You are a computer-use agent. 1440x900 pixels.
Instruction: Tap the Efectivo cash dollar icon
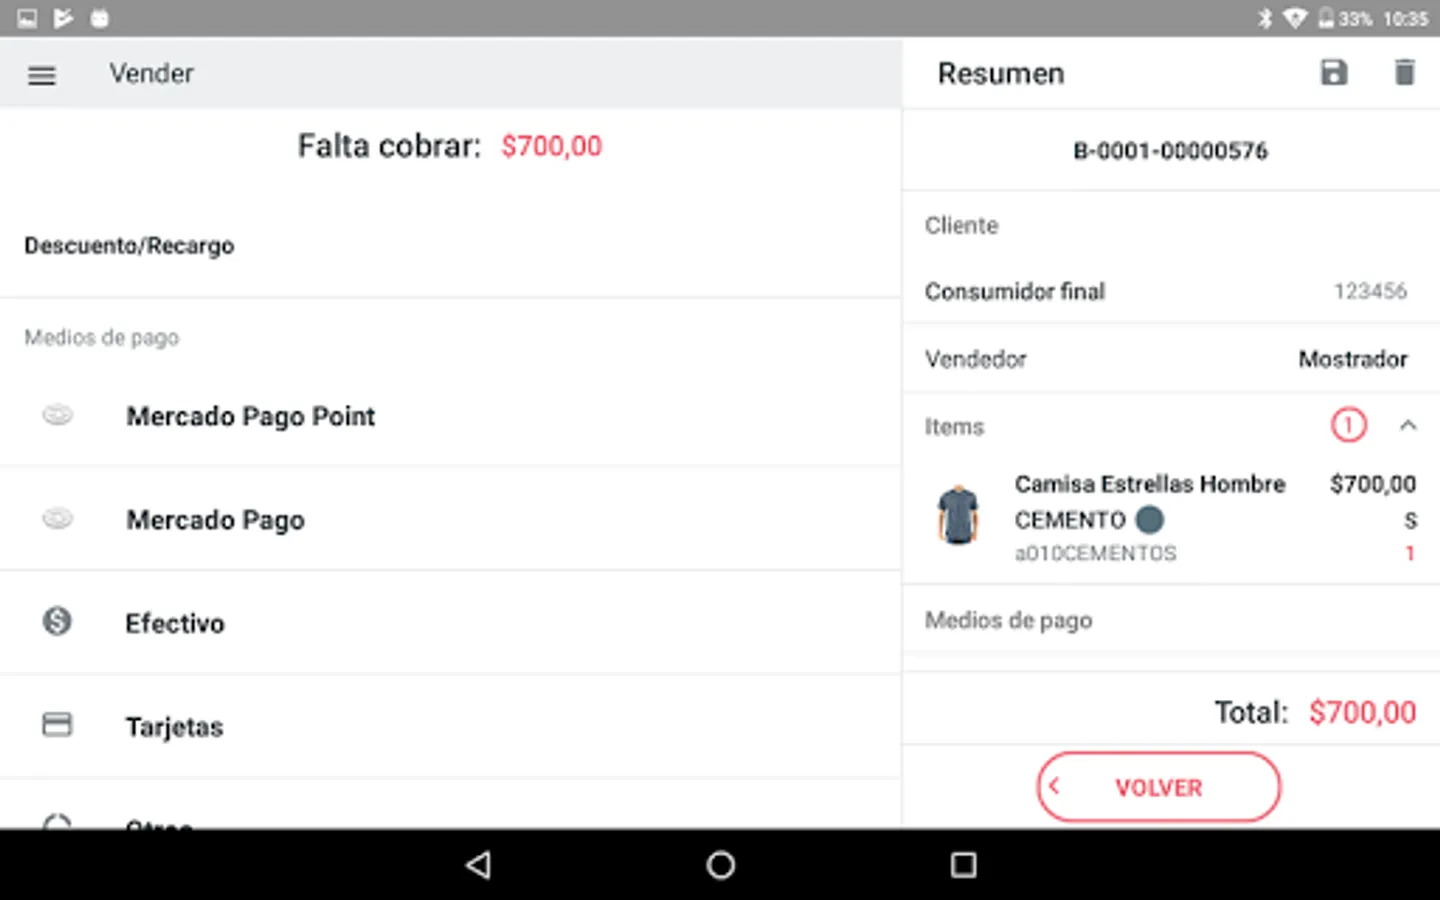[x=57, y=622]
